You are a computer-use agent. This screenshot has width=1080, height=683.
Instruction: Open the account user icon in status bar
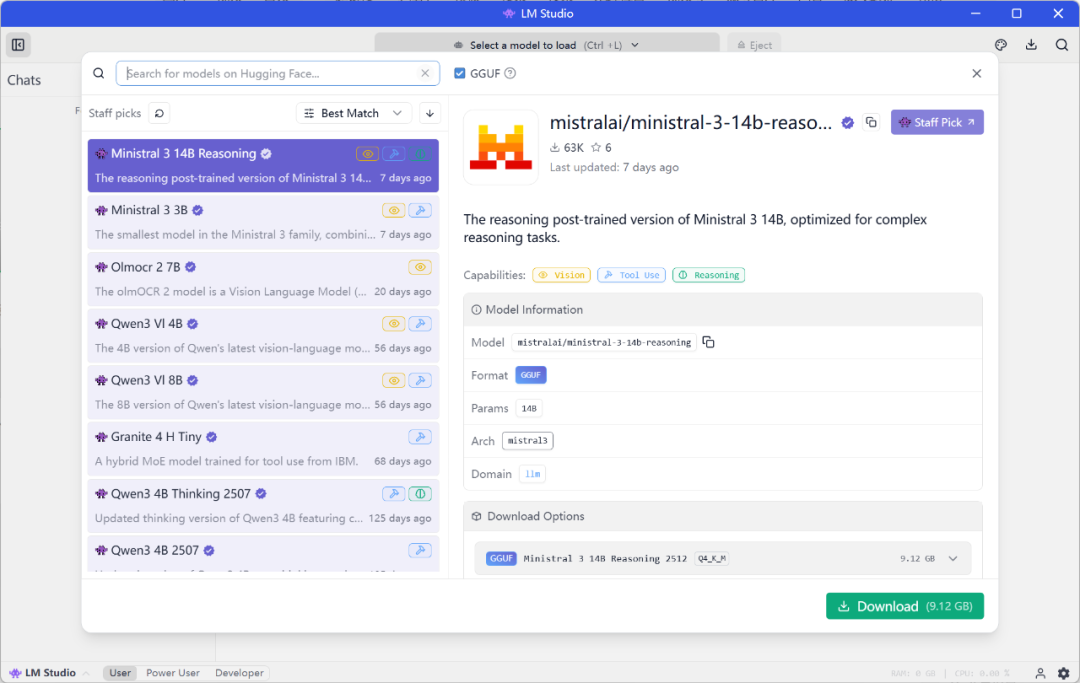[x=1040, y=673]
